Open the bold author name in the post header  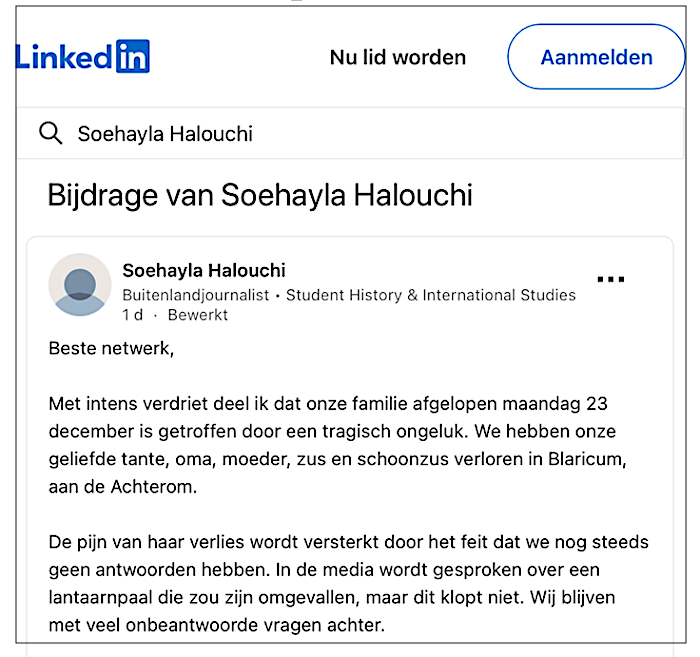point(204,270)
